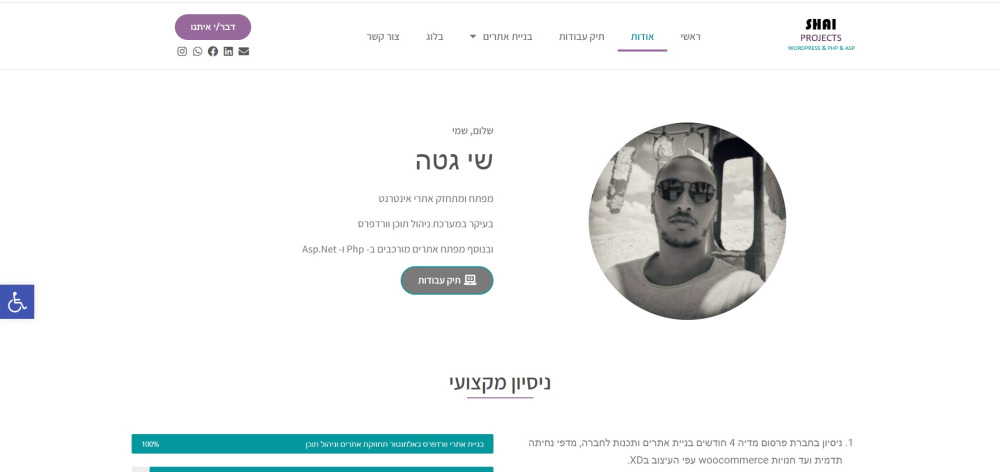
Task: Click the 100% WordPress skill progress bar
Action: click(x=312, y=444)
